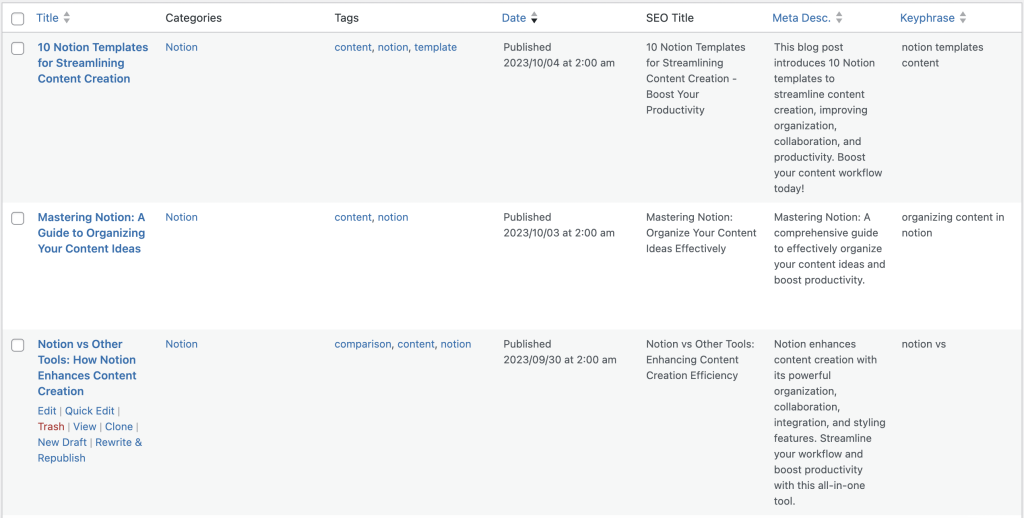This screenshot has height=518, width=1024.
Task: Click content tag in 10 Notion Templates row
Action: [x=353, y=47]
